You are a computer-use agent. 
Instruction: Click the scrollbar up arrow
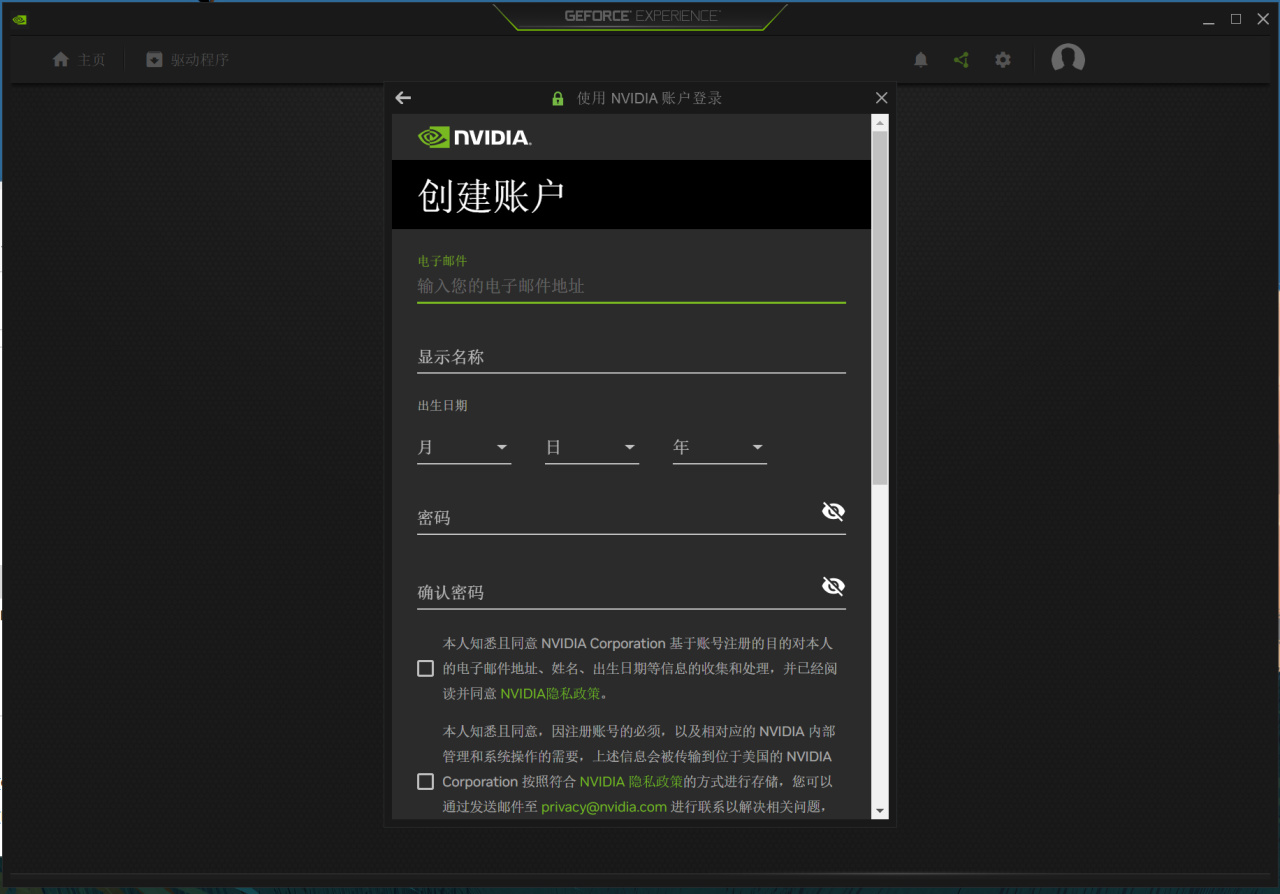pos(880,123)
